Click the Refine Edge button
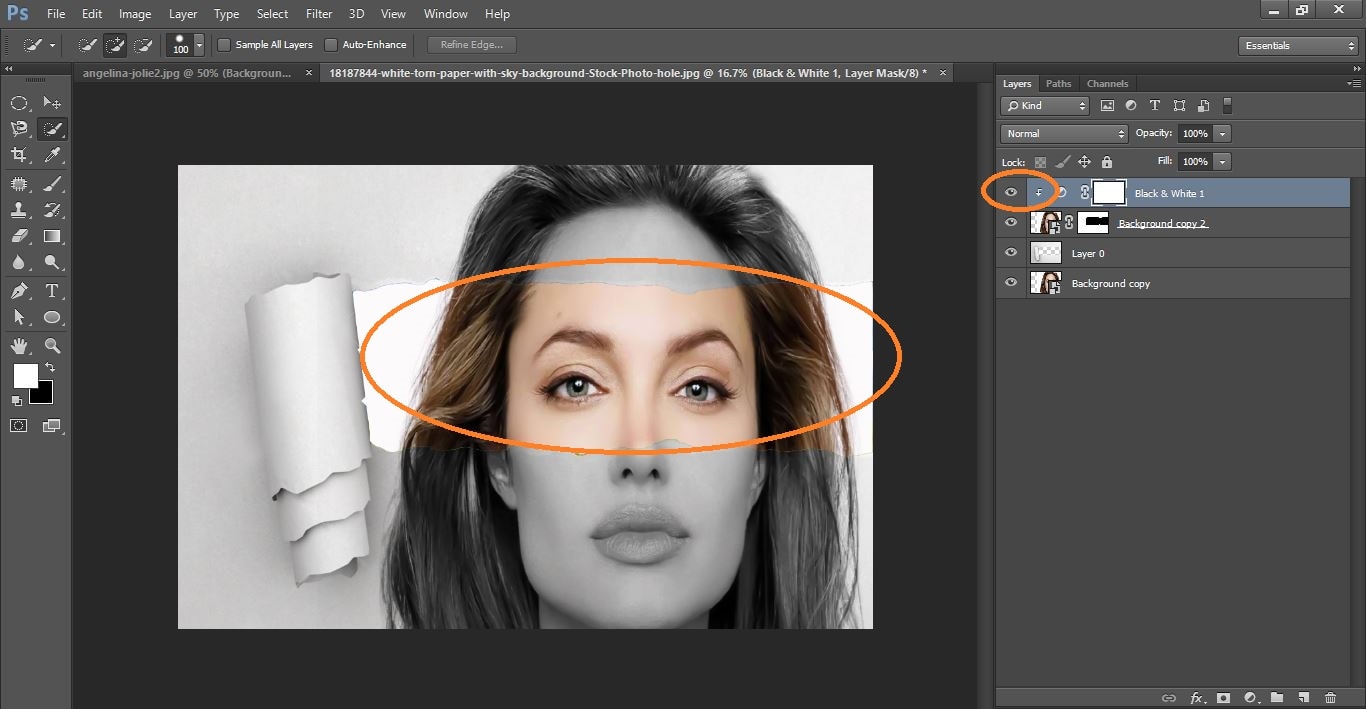 [x=471, y=45]
